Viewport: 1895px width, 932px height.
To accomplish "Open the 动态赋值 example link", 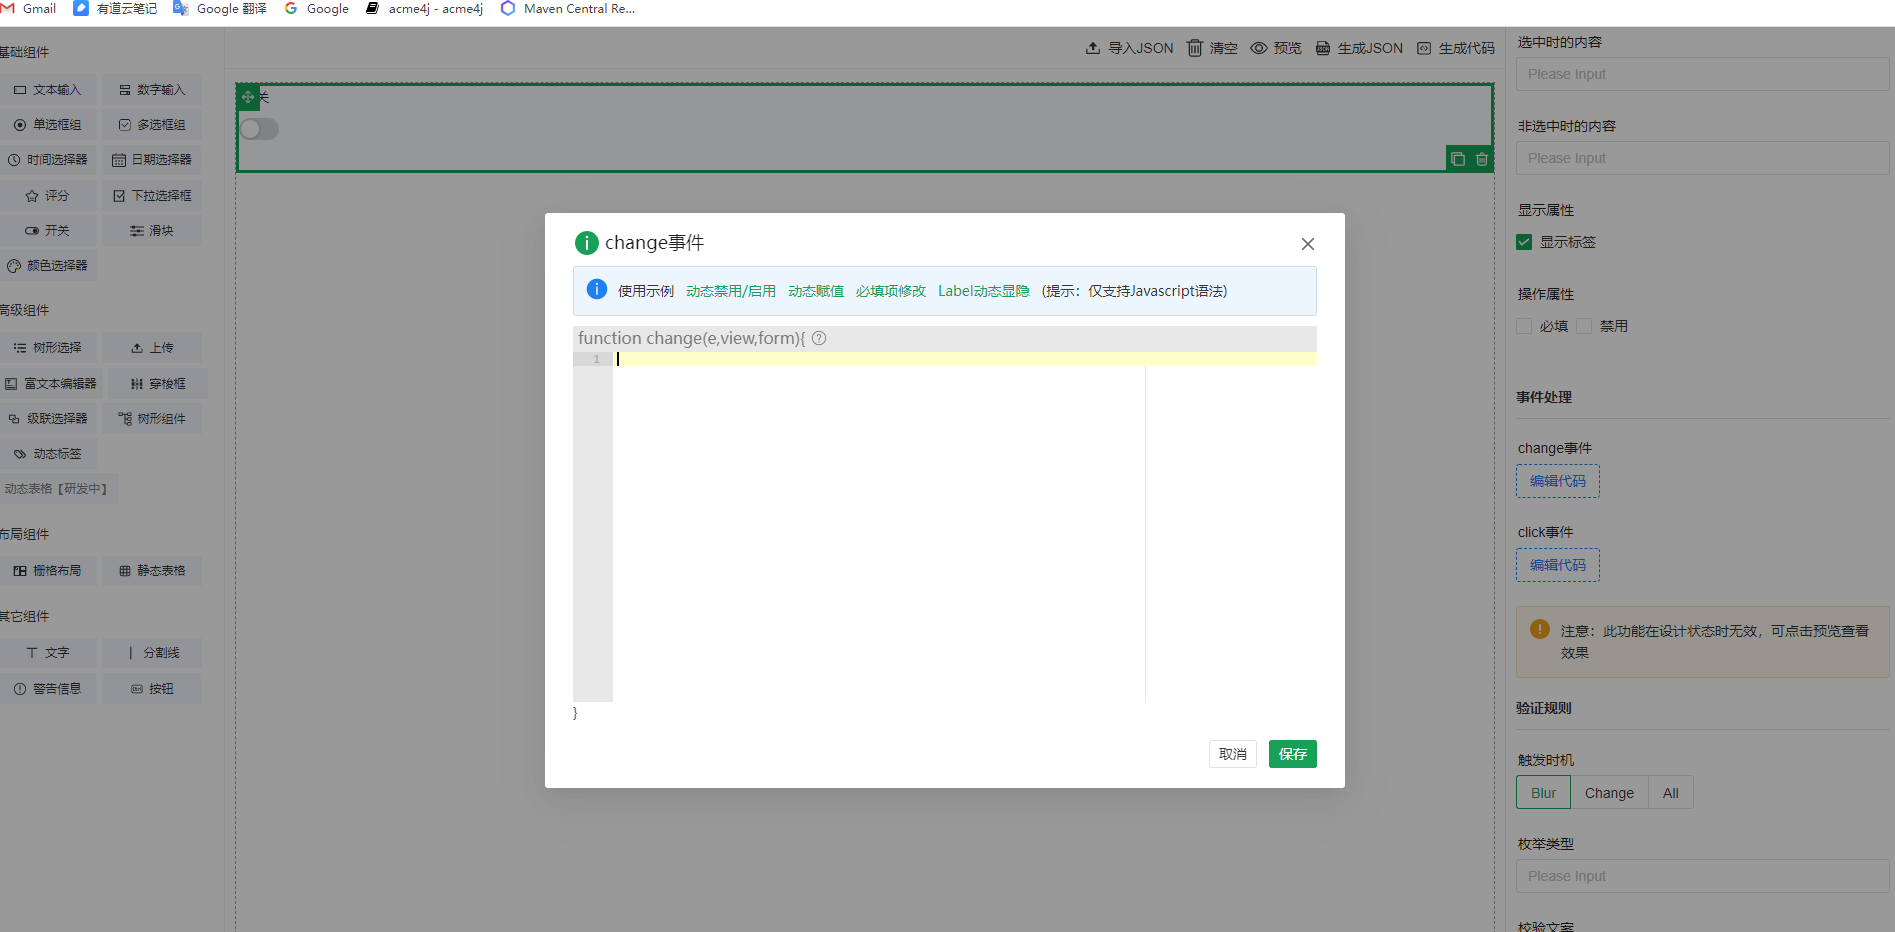I will [814, 291].
